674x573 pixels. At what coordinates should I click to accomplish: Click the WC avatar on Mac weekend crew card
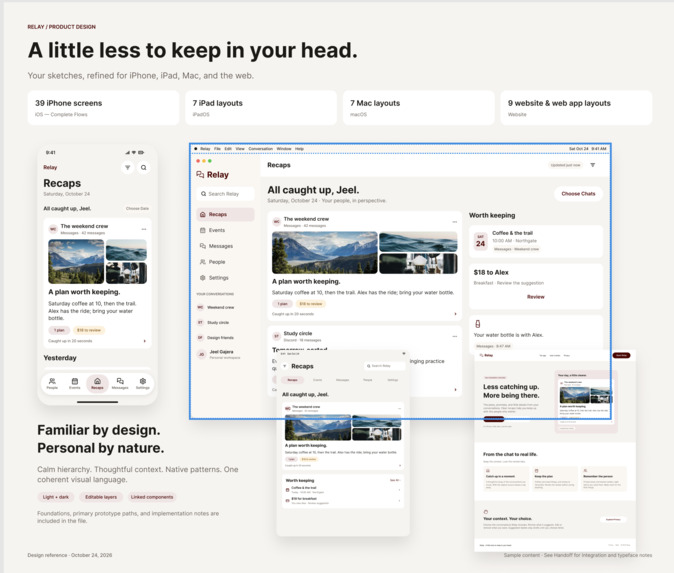(x=277, y=221)
